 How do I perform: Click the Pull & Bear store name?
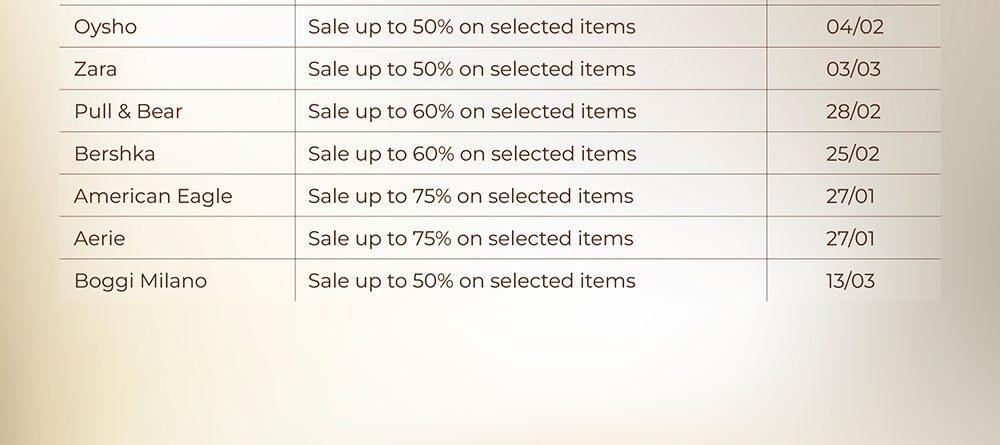coord(128,111)
